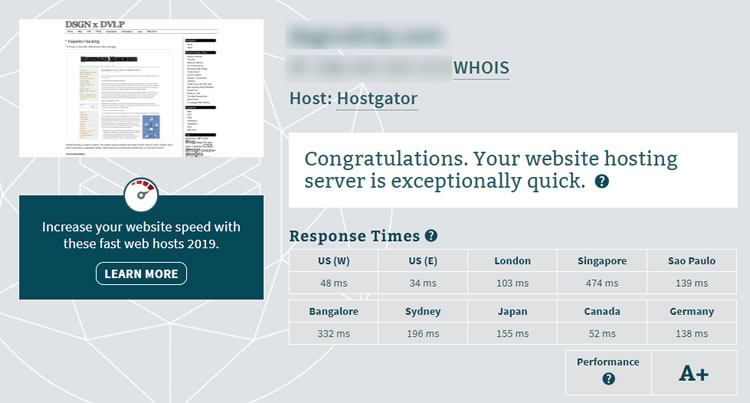This screenshot has width=750, height=403.
Task: Click the LEARN MORE button
Action: [x=141, y=273]
